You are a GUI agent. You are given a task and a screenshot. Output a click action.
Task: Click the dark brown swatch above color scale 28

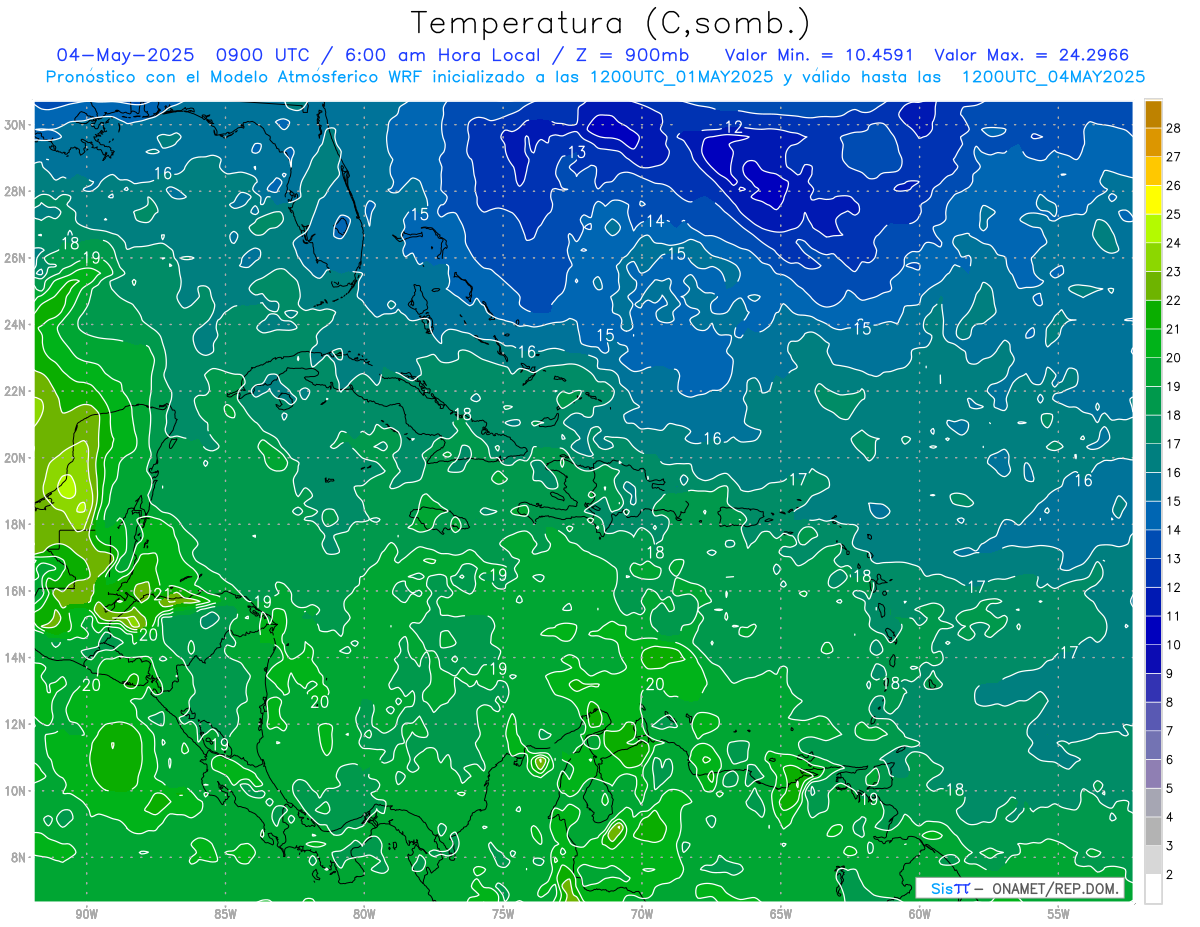point(1153,114)
